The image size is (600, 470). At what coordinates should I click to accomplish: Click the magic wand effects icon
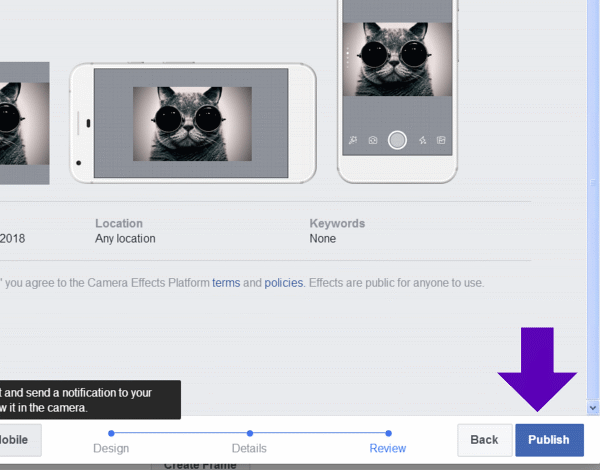tap(353, 141)
